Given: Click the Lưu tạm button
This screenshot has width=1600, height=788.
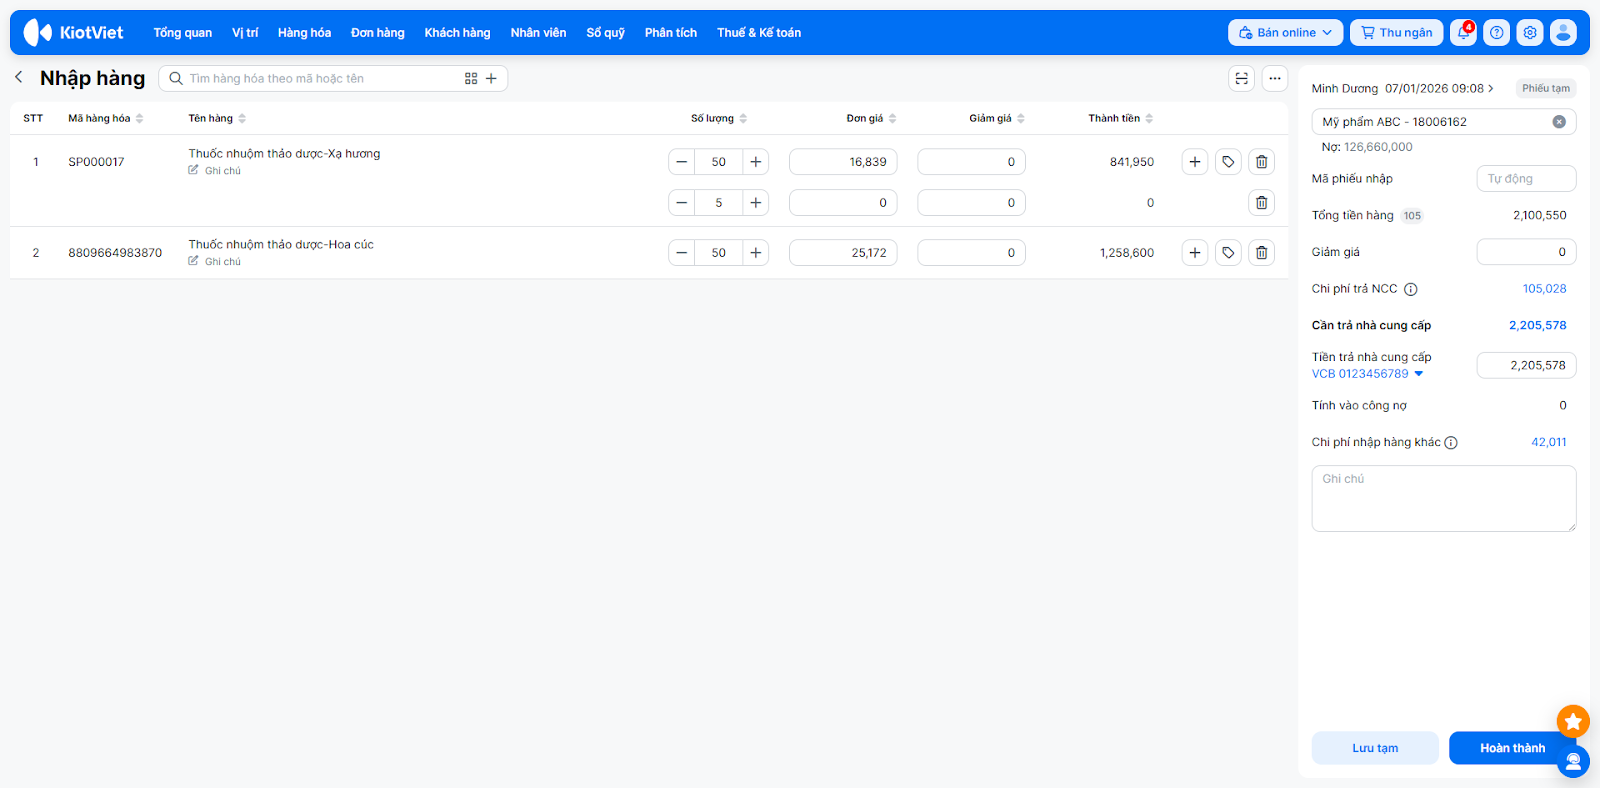Looking at the screenshot, I should [1375, 748].
